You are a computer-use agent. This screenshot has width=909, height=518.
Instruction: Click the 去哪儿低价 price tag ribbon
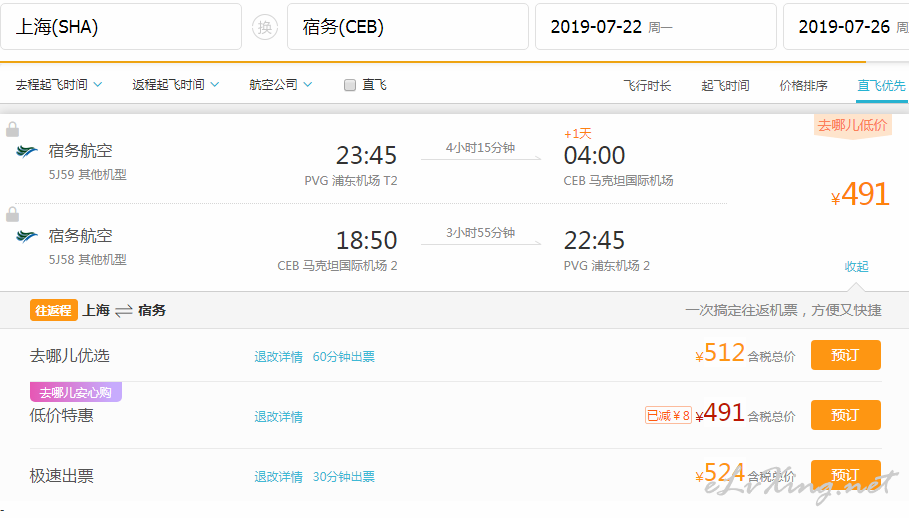pyautogui.click(x=852, y=126)
